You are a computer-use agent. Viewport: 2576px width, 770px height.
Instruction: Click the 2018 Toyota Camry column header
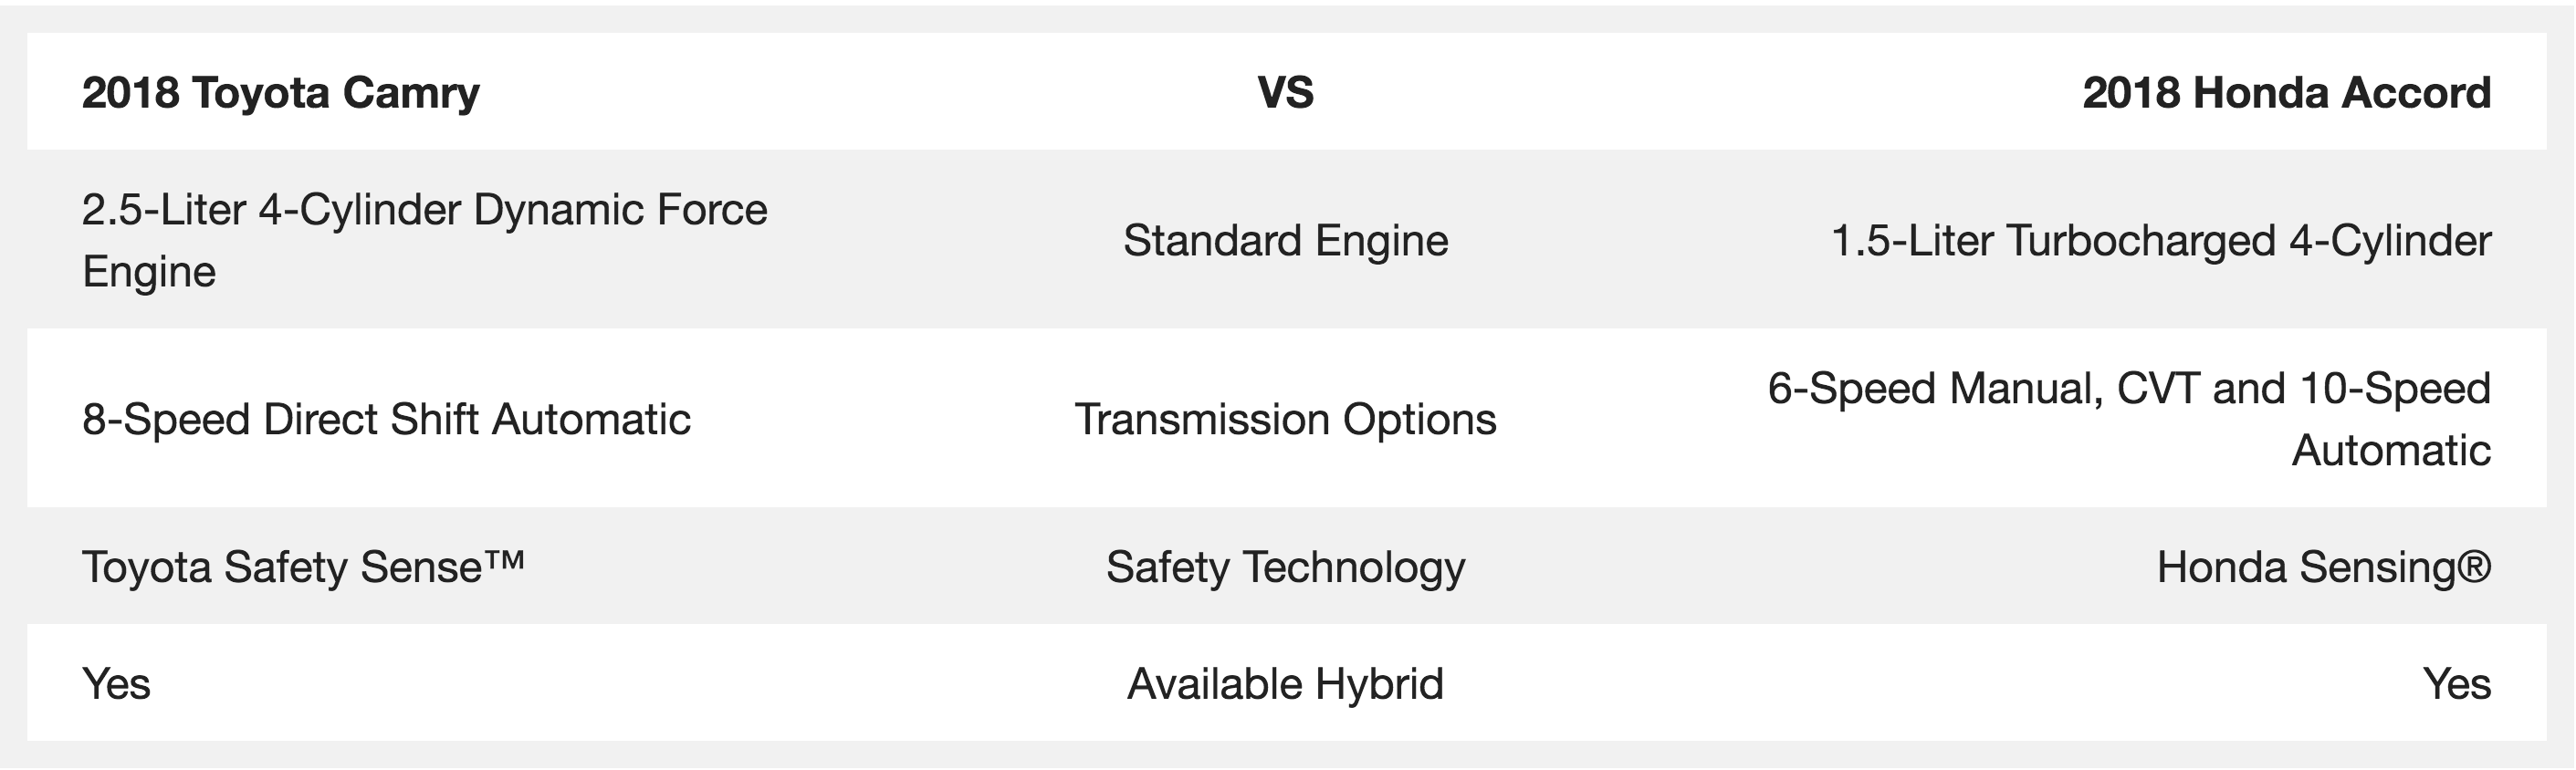click(x=281, y=93)
